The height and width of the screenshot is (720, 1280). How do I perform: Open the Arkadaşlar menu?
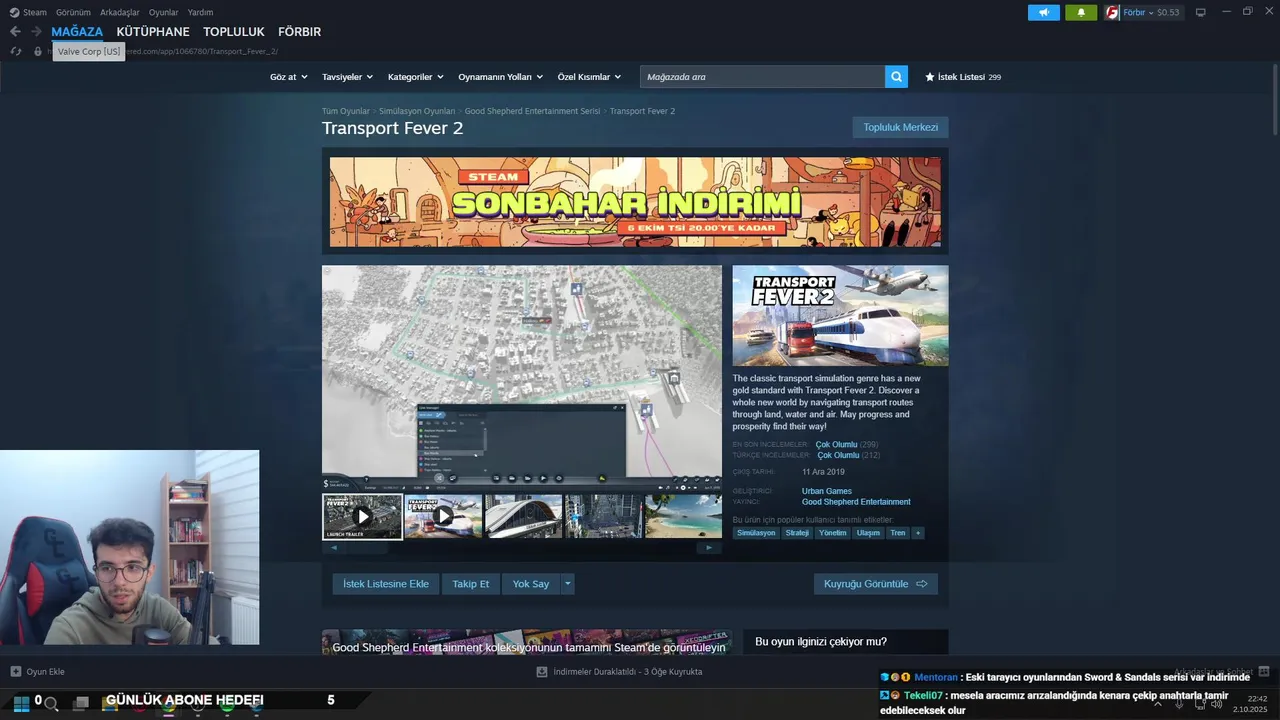120,13
